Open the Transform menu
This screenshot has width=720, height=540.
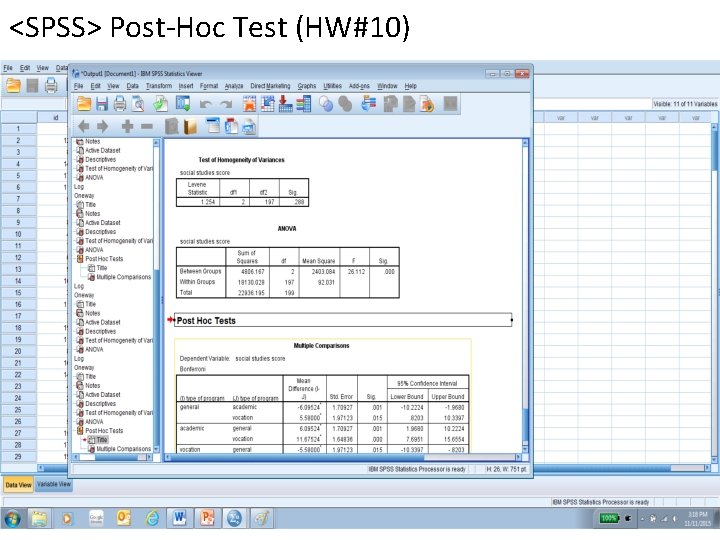point(159,86)
